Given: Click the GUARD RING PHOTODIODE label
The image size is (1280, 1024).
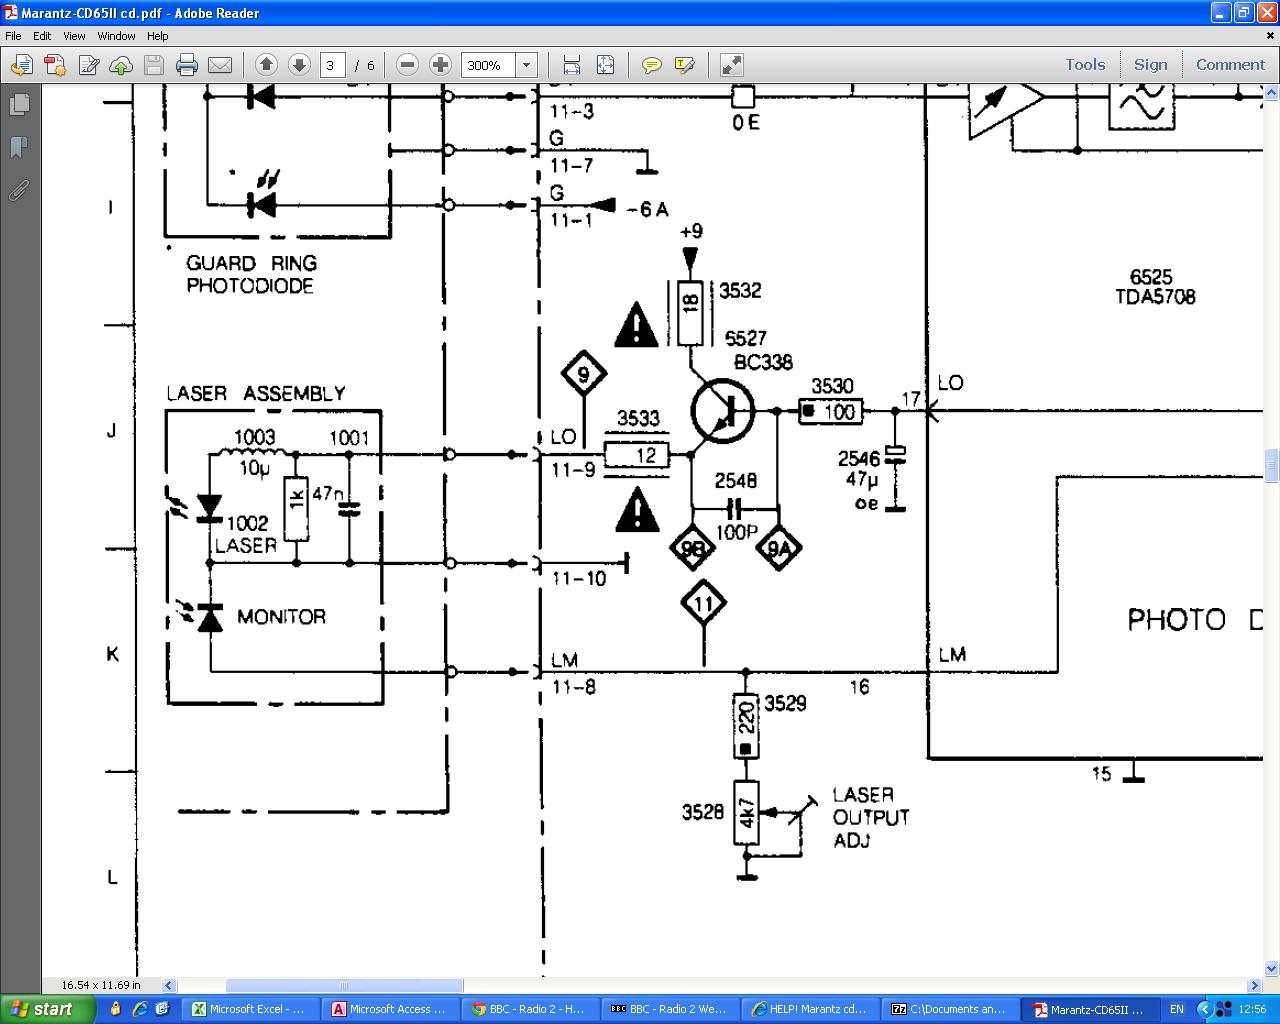Looking at the screenshot, I should point(251,274).
